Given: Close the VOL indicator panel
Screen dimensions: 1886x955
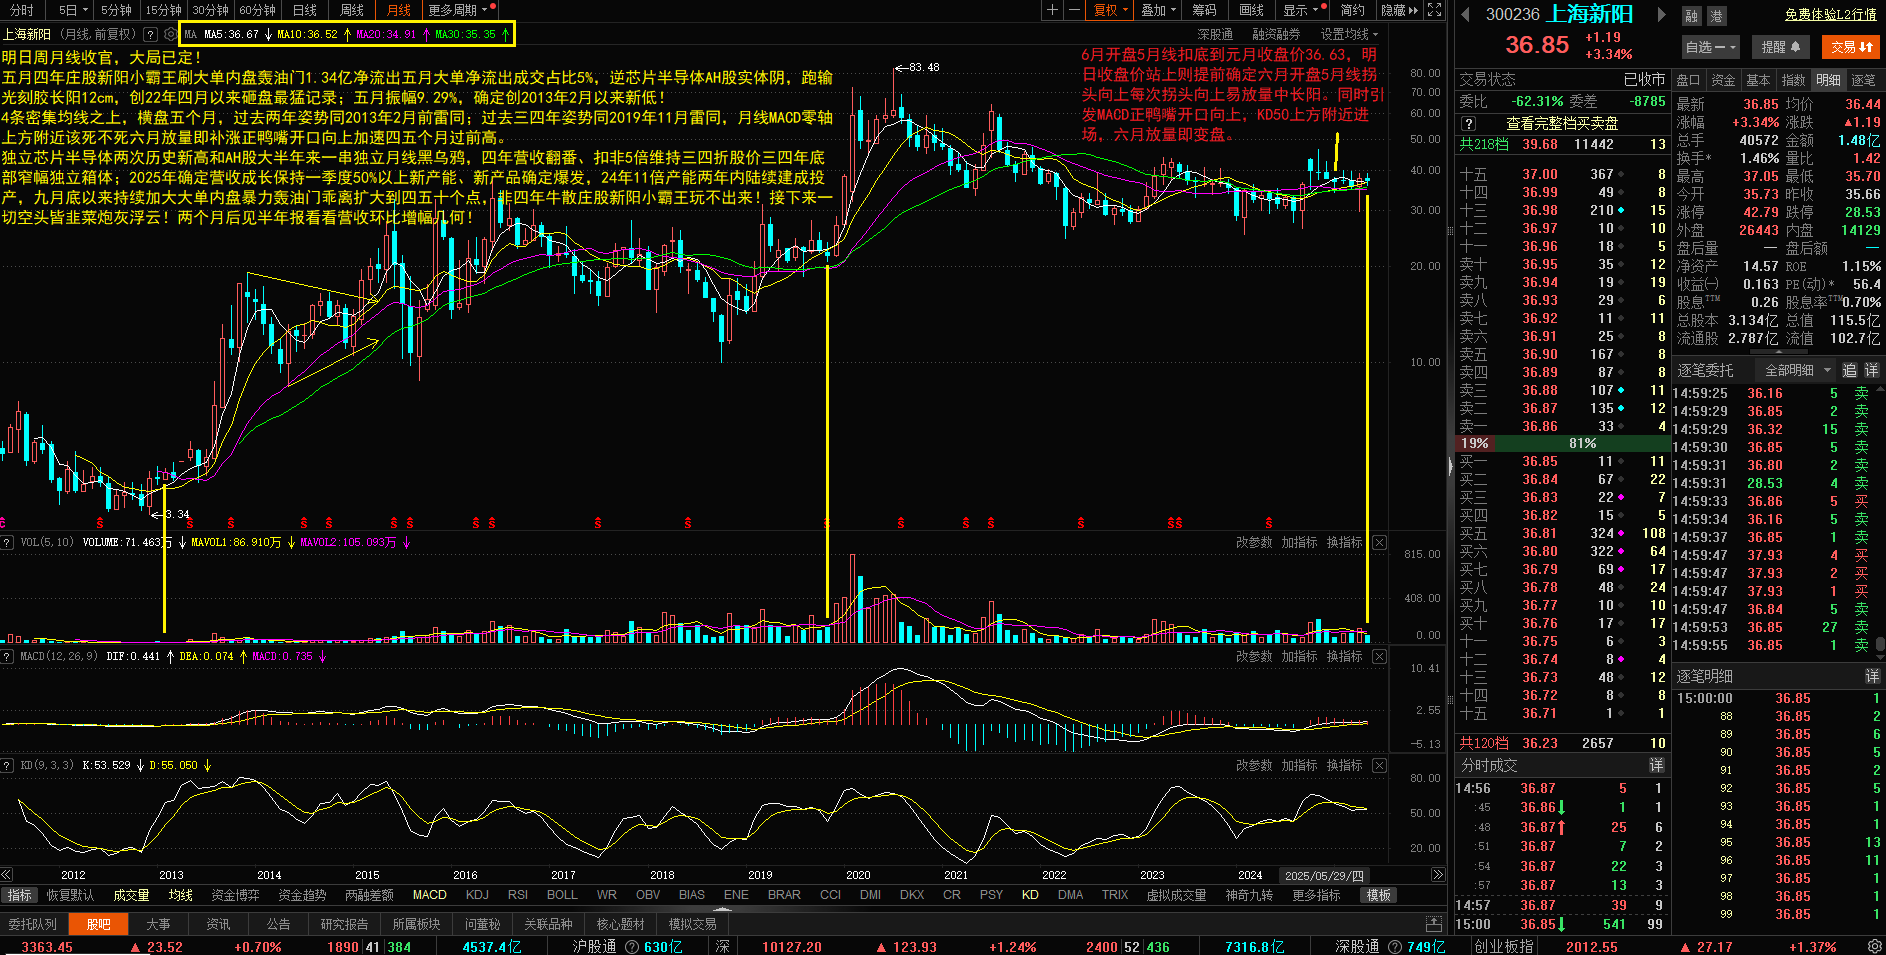Looking at the screenshot, I should click(1379, 542).
